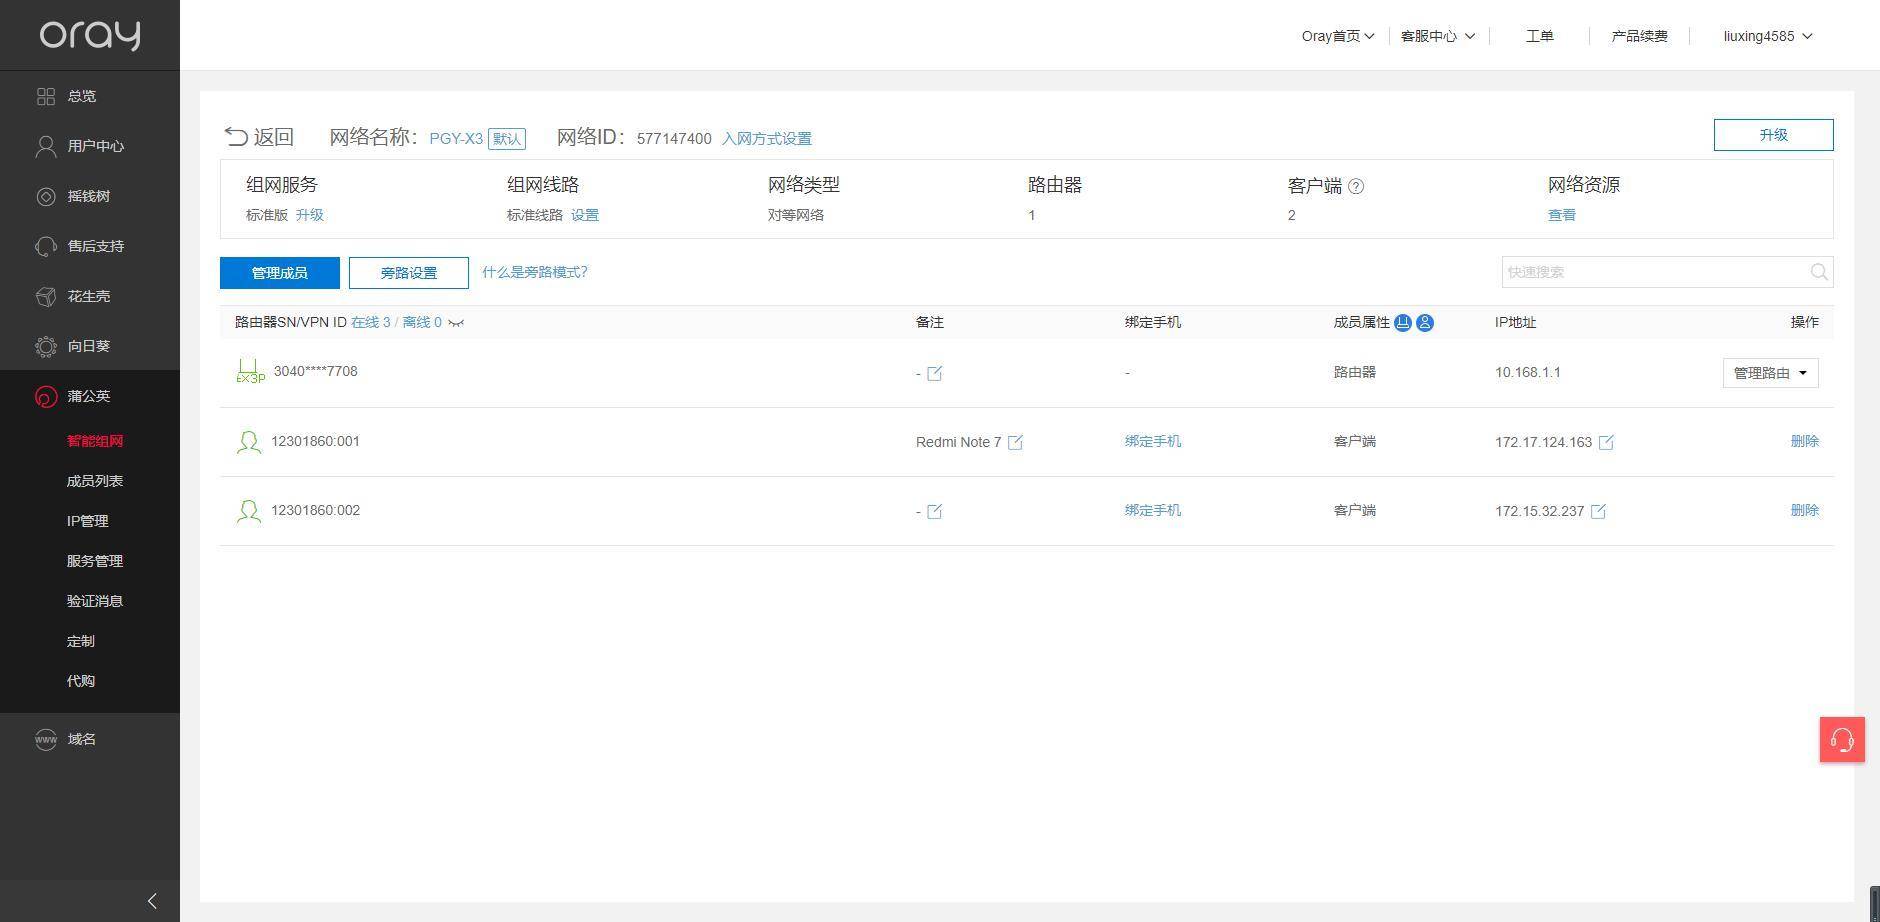Viewport: 1880px width, 922px height.
Task: Open the help question mark beside 客户端
Action: point(1356,185)
